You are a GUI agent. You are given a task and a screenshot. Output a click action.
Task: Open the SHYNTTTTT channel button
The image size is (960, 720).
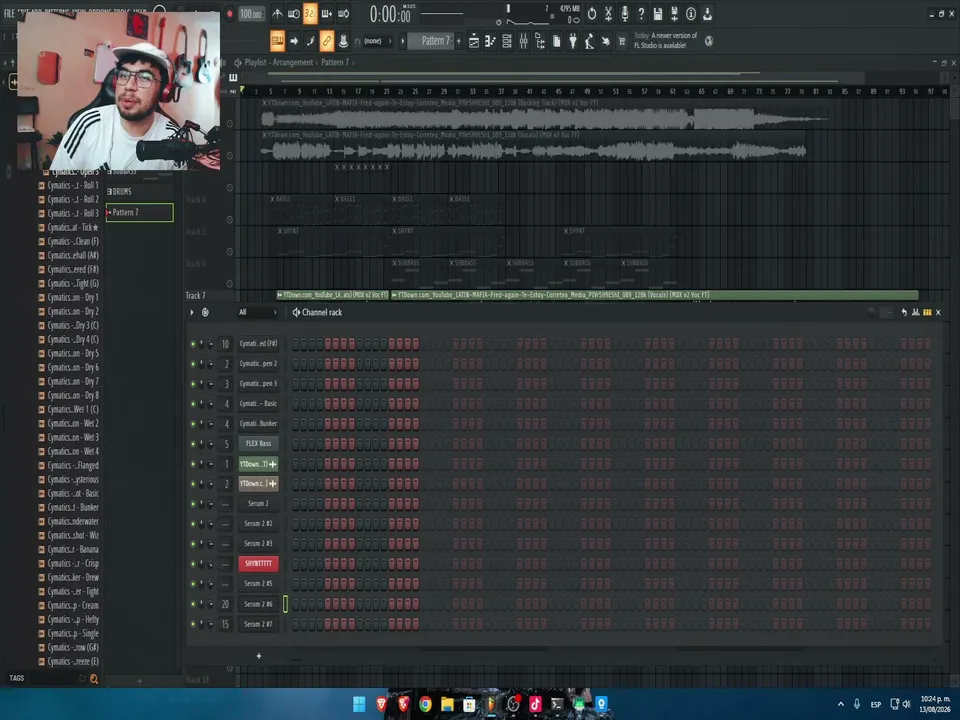[258, 564]
